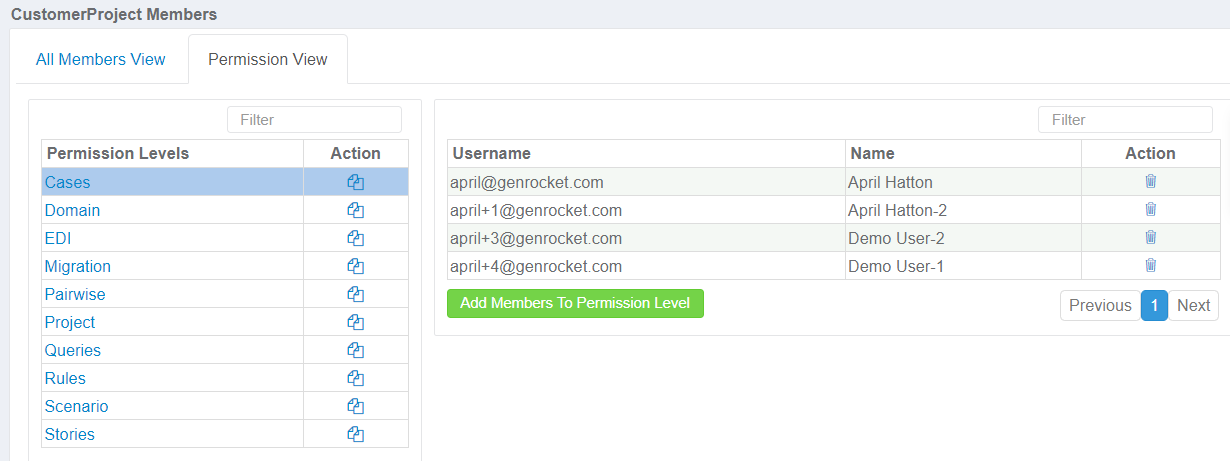Open the Scenario permission level

[x=76, y=406]
